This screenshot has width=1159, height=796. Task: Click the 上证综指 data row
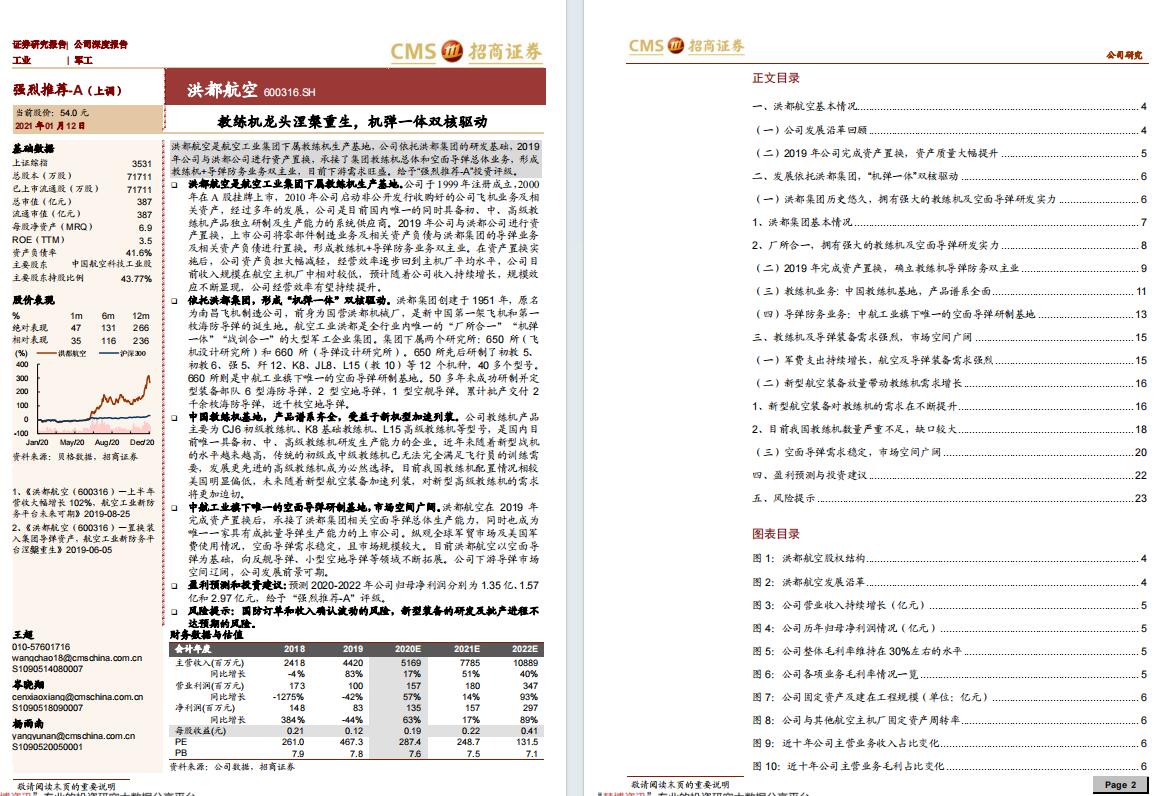click(x=82, y=163)
